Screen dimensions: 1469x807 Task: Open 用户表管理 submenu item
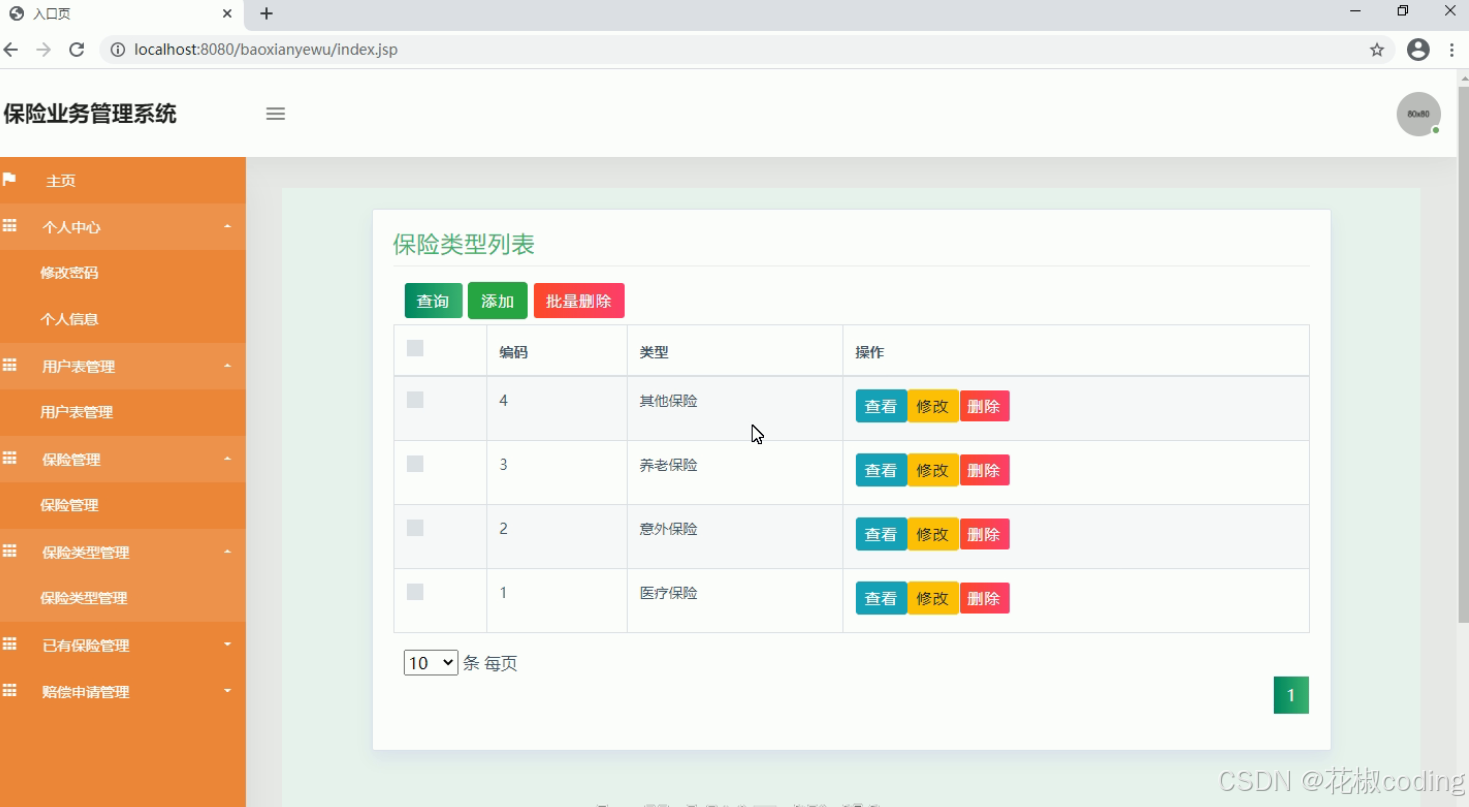(76, 412)
